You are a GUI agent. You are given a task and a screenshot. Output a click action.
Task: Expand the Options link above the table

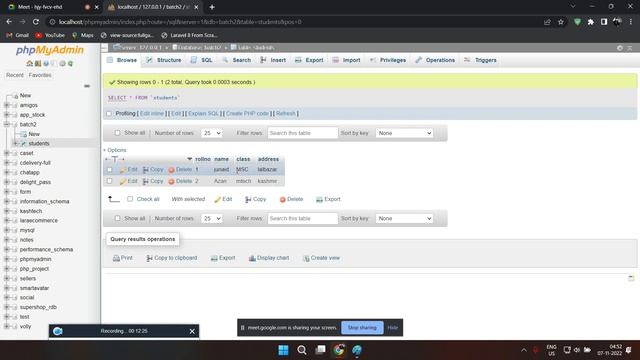pos(115,150)
